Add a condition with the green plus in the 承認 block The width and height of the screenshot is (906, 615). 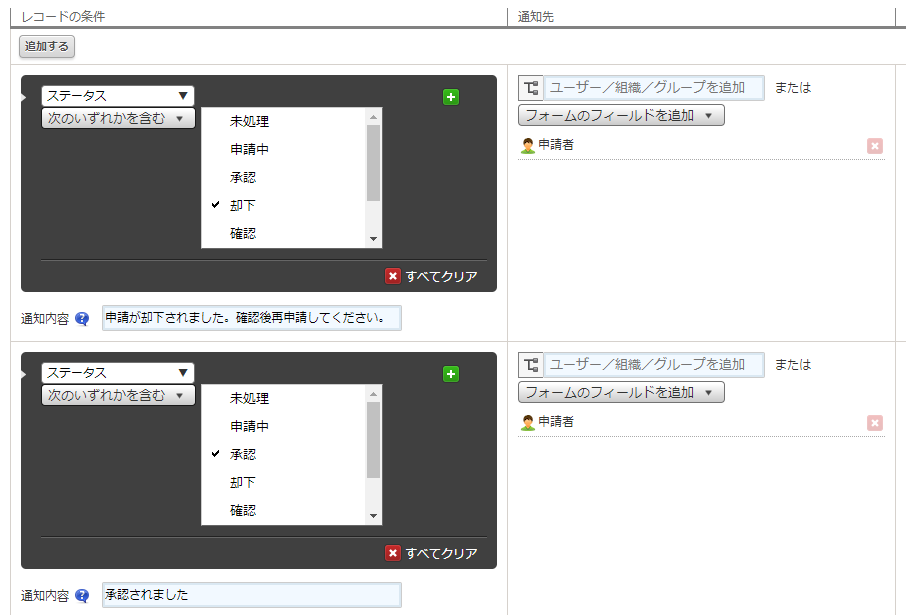pos(451,374)
